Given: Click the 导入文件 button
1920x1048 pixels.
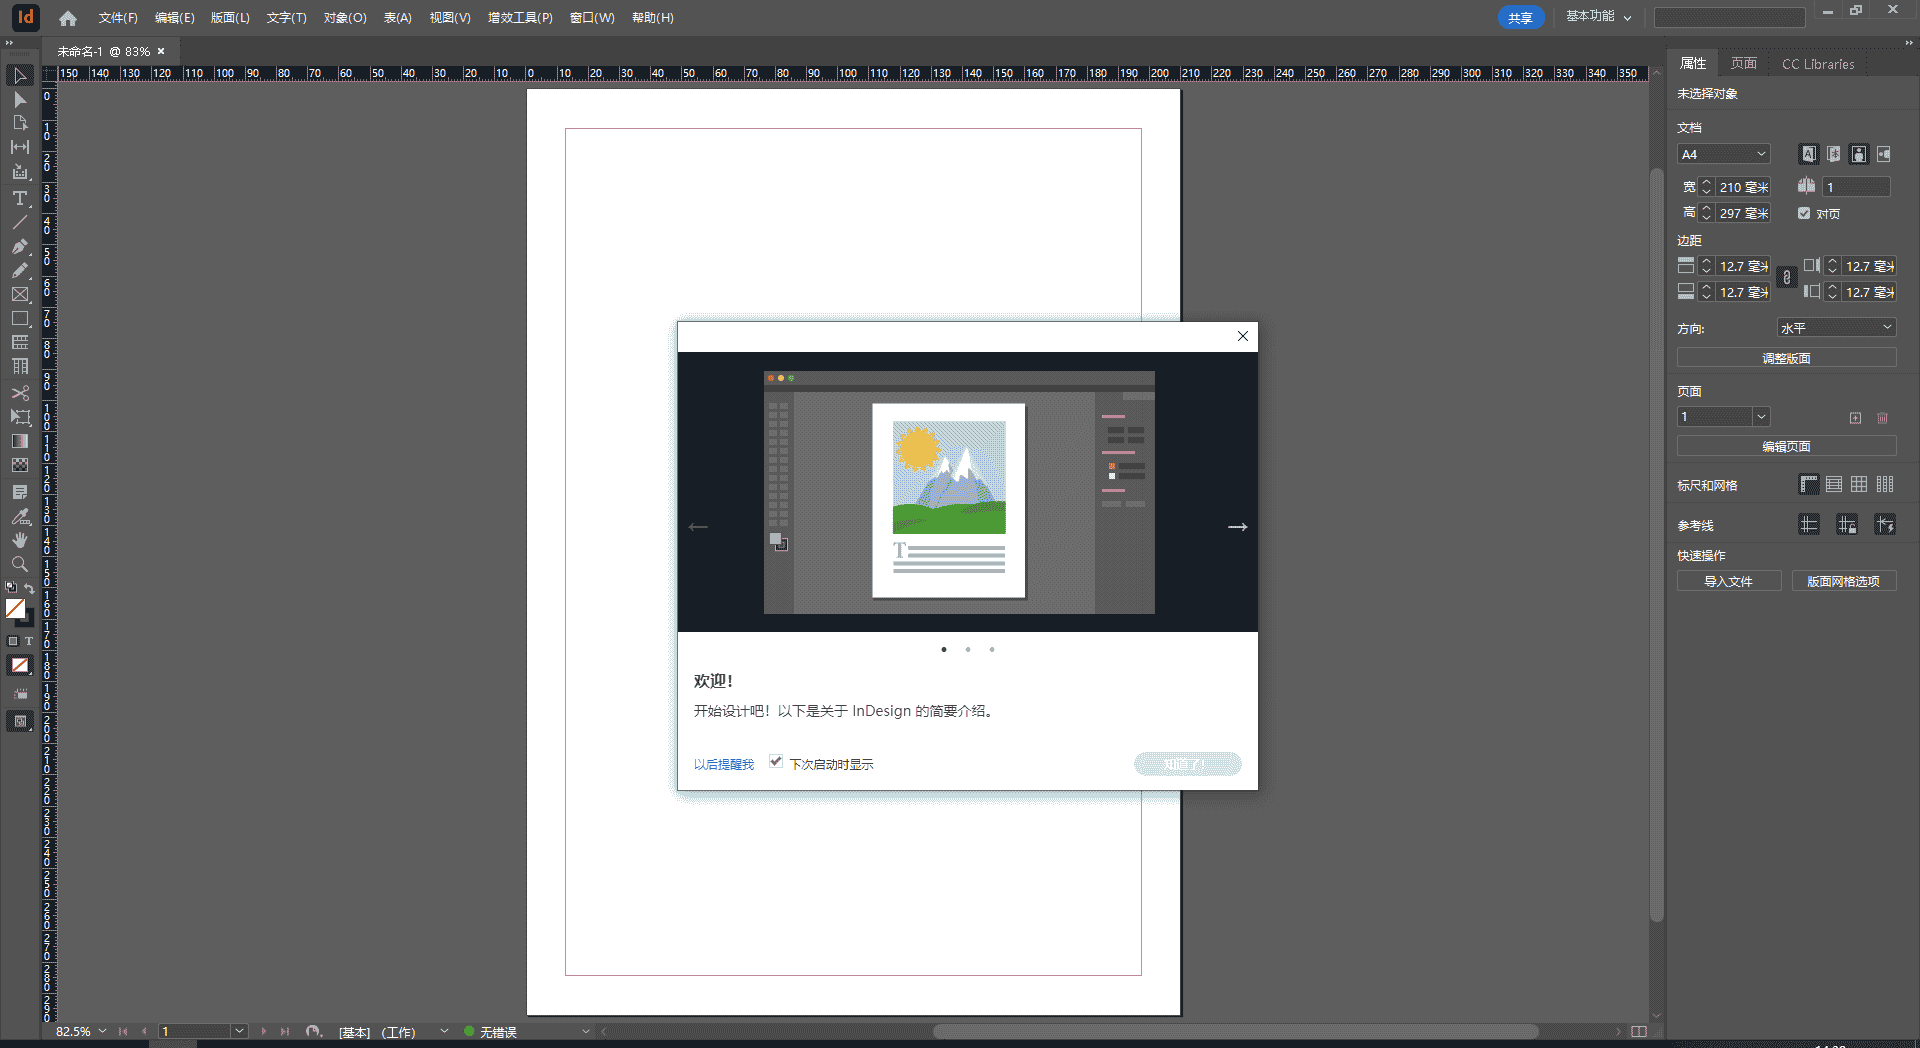Looking at the screenshot, I should pyautogui.click(x=1728, y=581).
